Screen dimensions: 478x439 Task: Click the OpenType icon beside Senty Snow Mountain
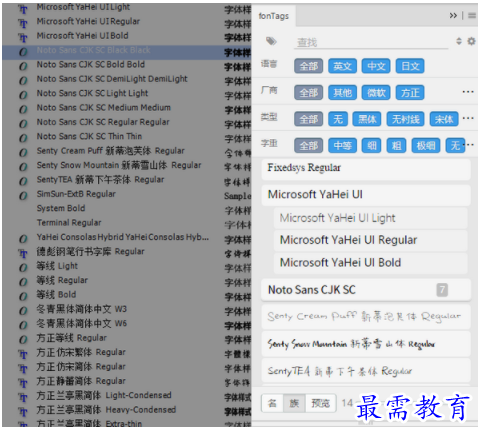pyautogui.click(x=23, y=167)
